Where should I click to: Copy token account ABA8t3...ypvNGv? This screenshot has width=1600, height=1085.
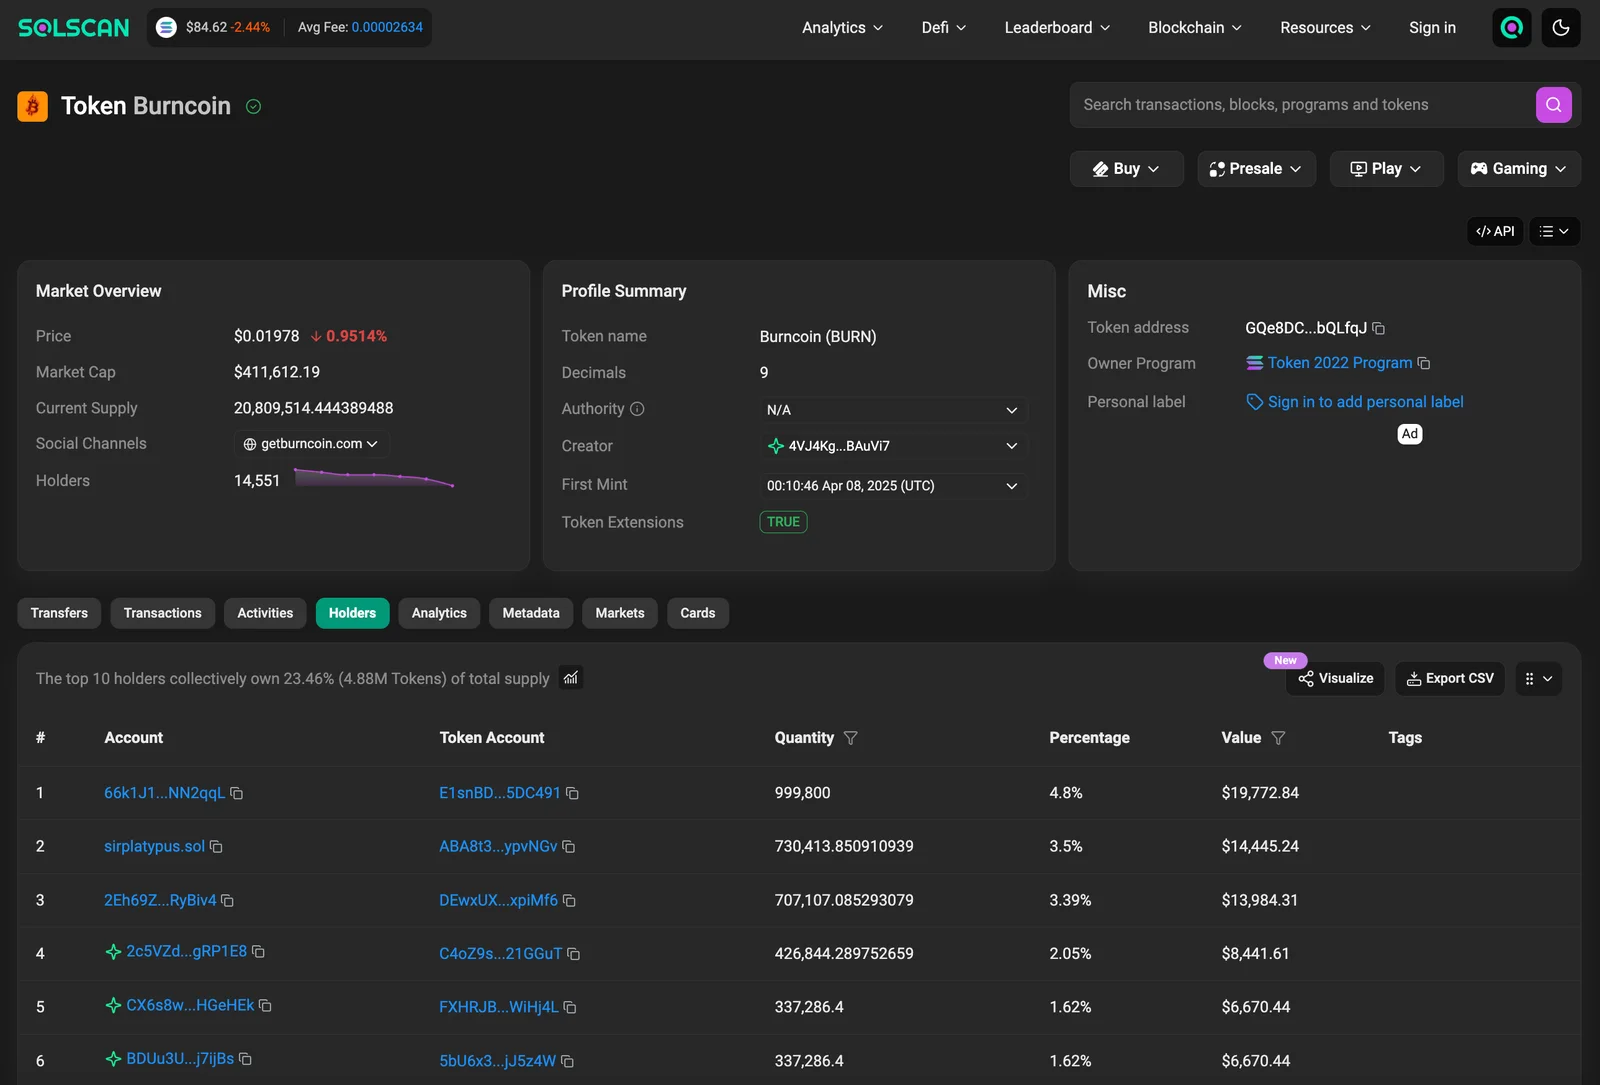(569, 847)
